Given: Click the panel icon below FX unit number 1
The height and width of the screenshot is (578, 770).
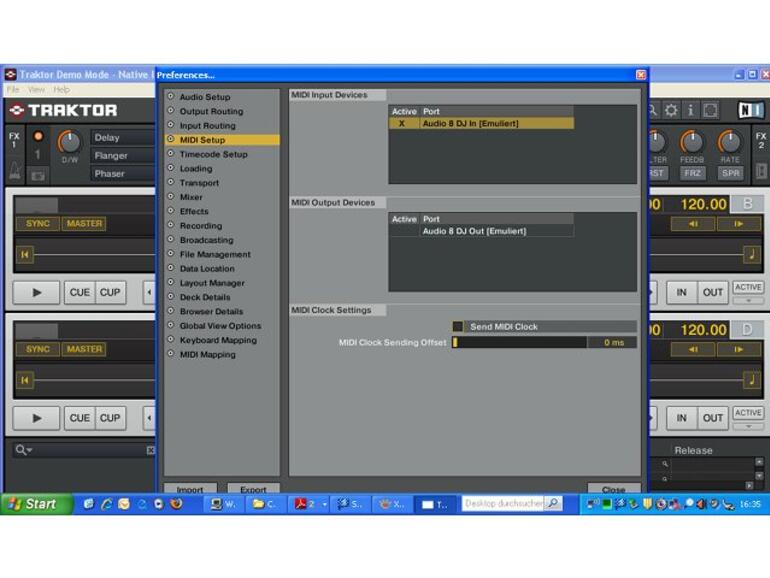Looking at the screenshot, I should [38, 175].
